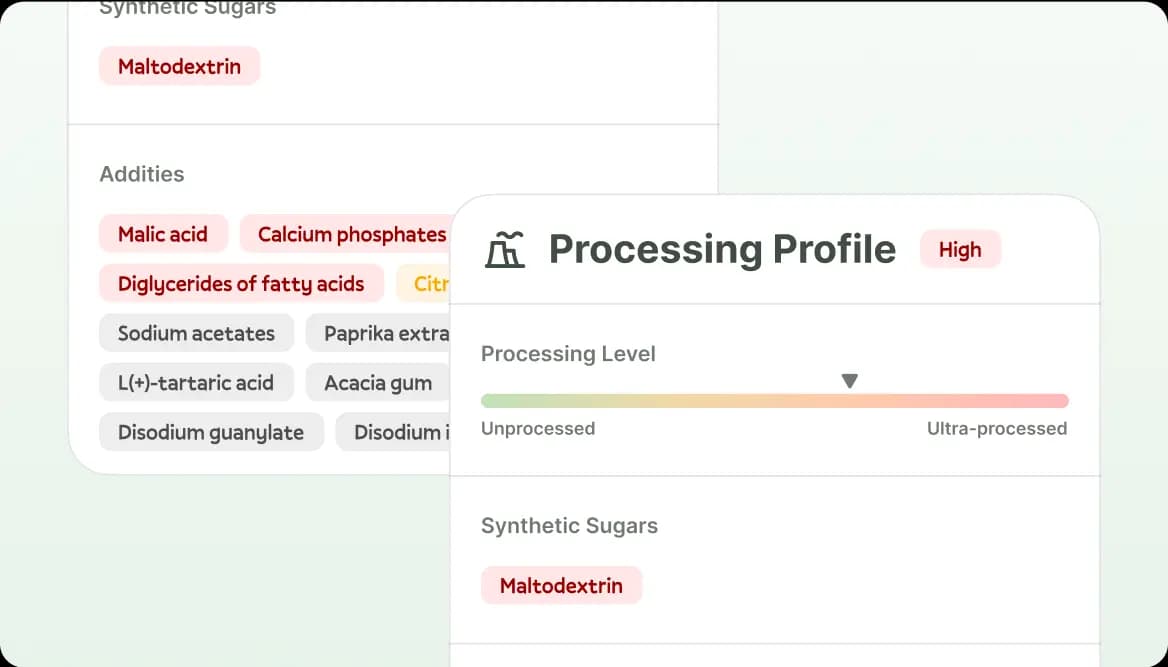Select the L(+)-tartaric acid tag

196,383
